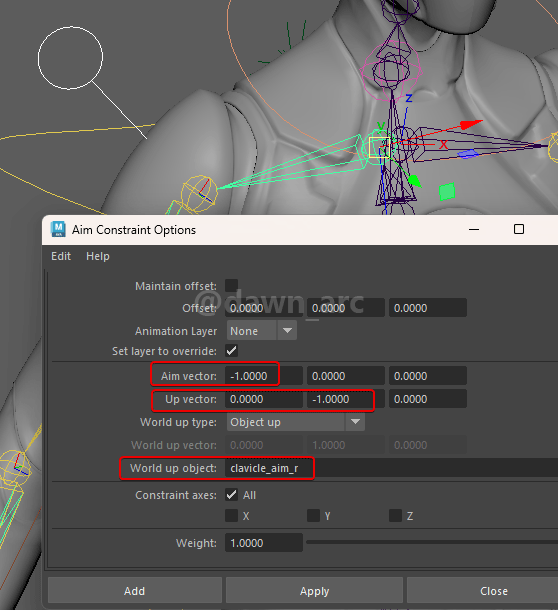Open the World up type dropdown

click(x=296, y=422)
